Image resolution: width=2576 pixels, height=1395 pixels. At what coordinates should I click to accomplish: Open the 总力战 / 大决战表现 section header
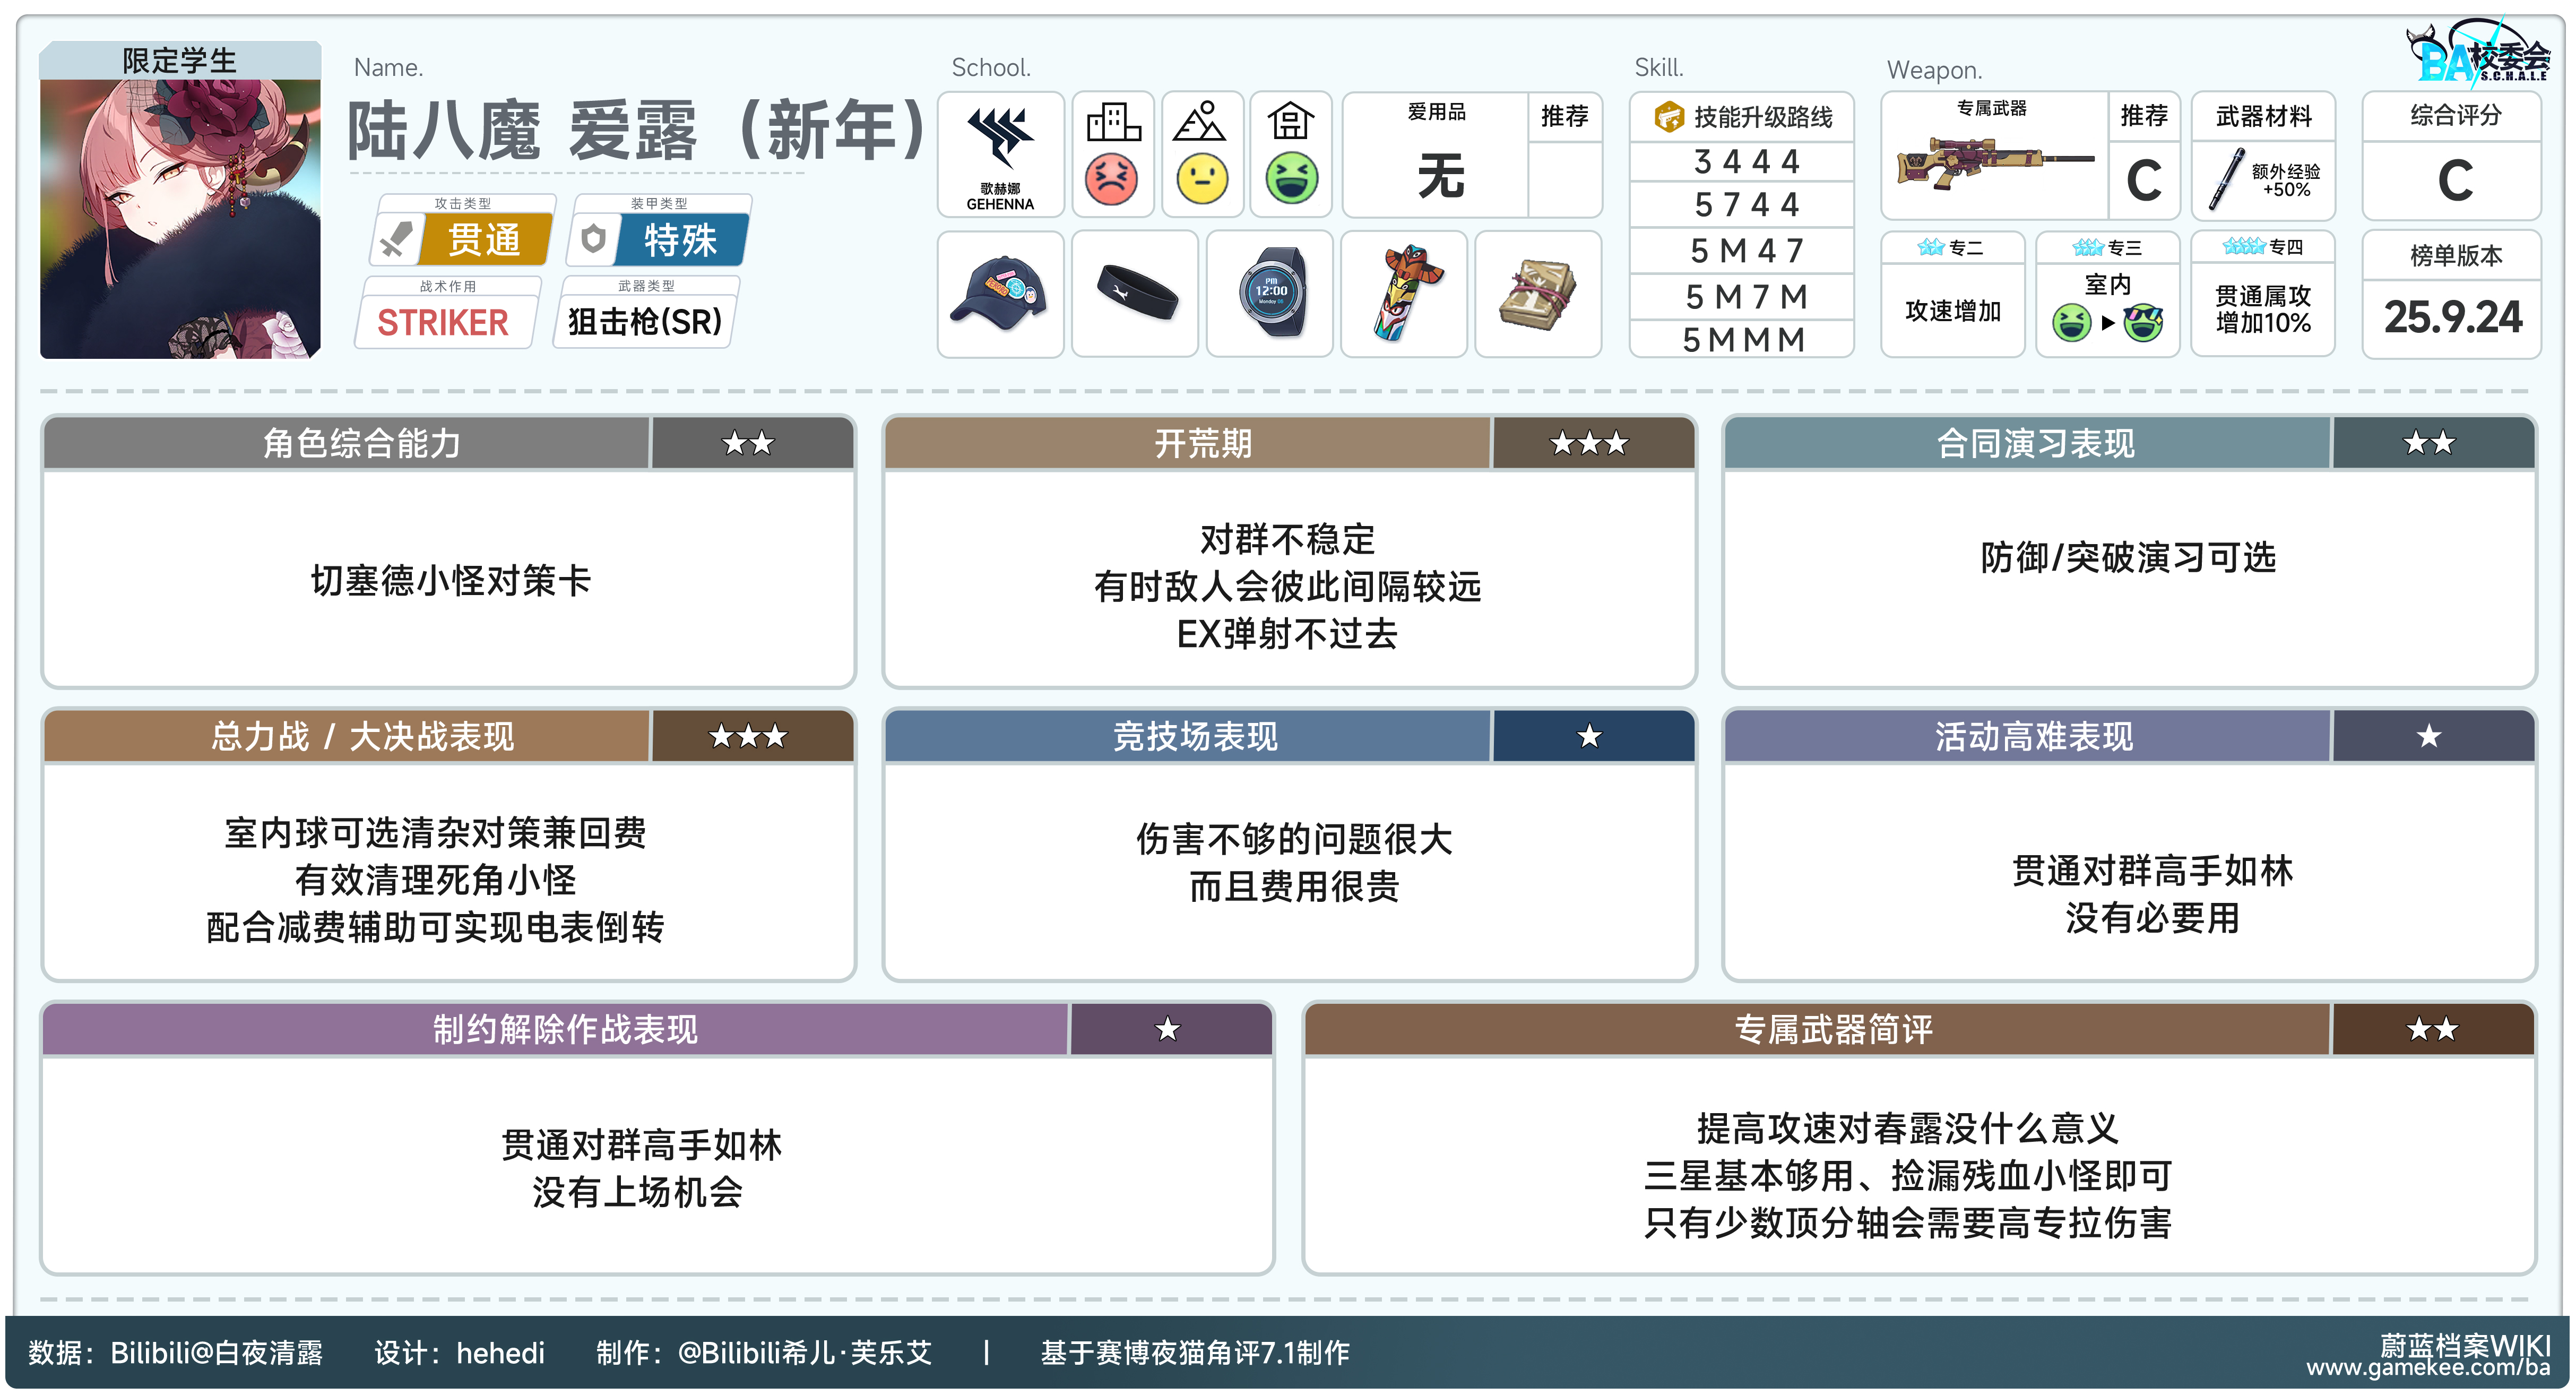(x=362, y=737)
